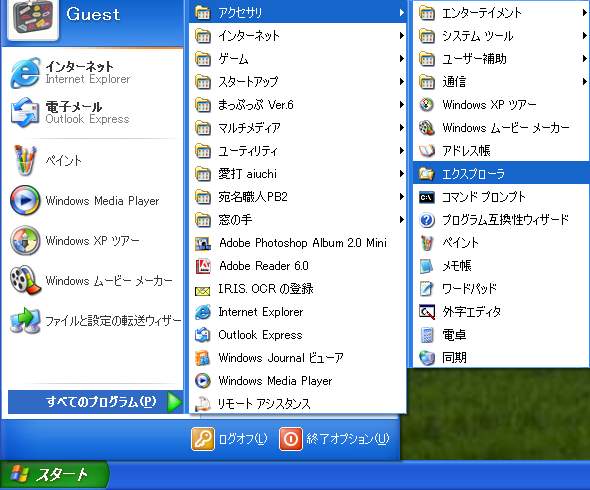590x490 pixels.
Task: Open メモ帳 notepad icon
Action: click(426, 266)
